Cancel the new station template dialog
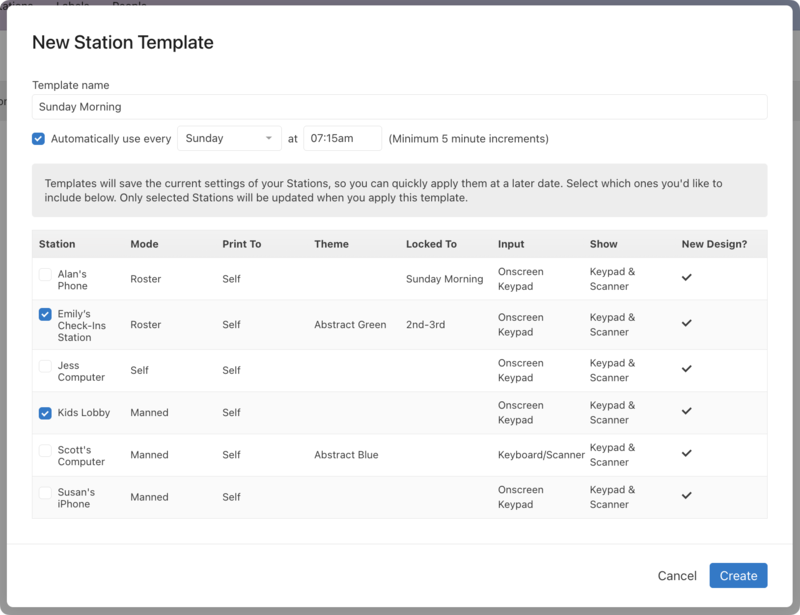Screen dimensions: 800x615 (677, 576)
